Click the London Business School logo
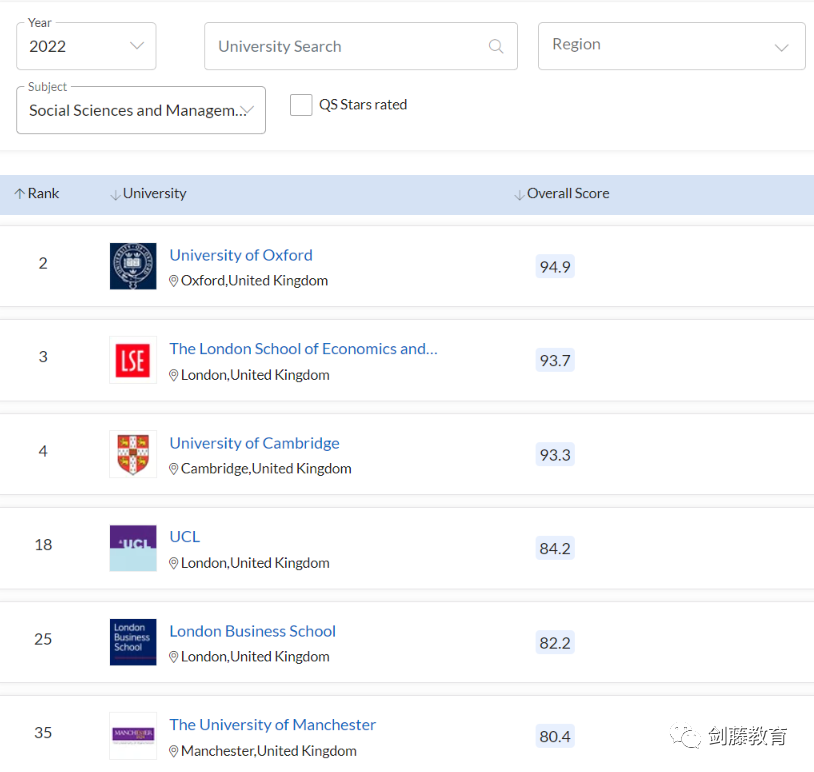 pyautogui.click(x=133, y=642)
